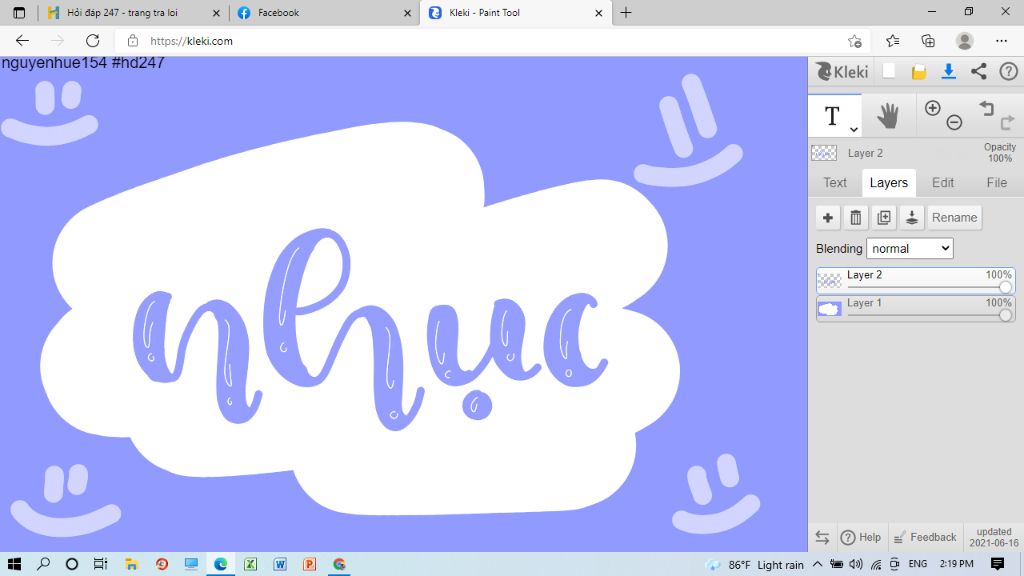Duplicate the current layer
The image size is (1024, 576).
pyautogui.click(x=884, y=217)
